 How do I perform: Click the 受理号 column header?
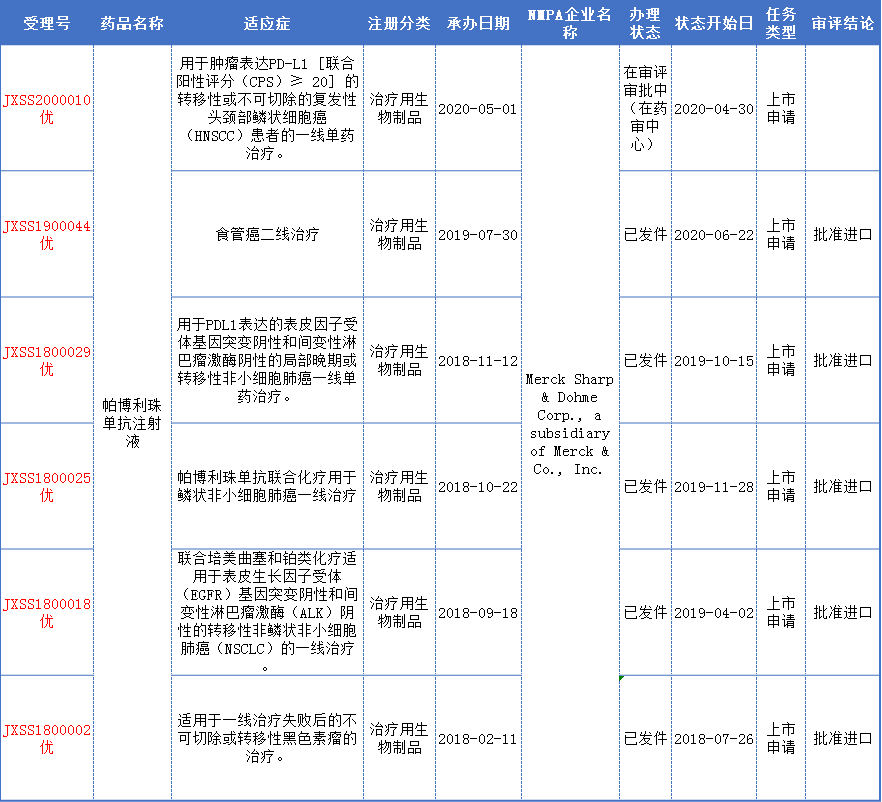pos(47,23)
